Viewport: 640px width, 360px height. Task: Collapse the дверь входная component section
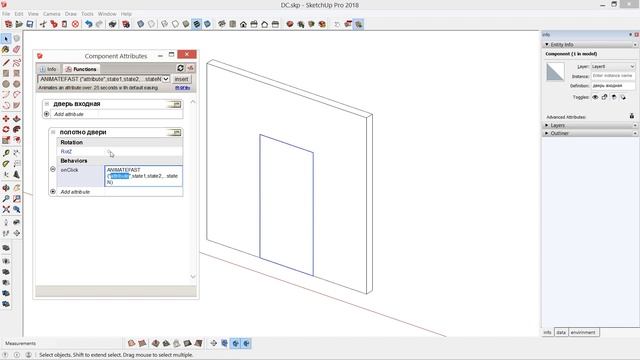pos(47,104)
